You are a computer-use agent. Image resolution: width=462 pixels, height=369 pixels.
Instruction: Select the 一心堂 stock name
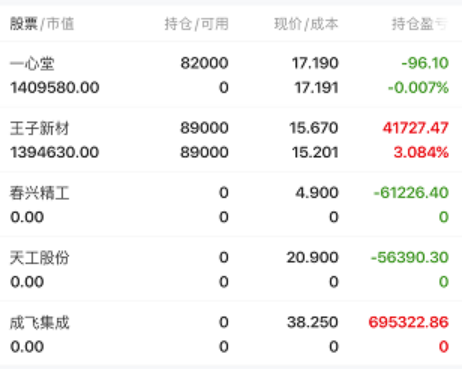point(32,63)
